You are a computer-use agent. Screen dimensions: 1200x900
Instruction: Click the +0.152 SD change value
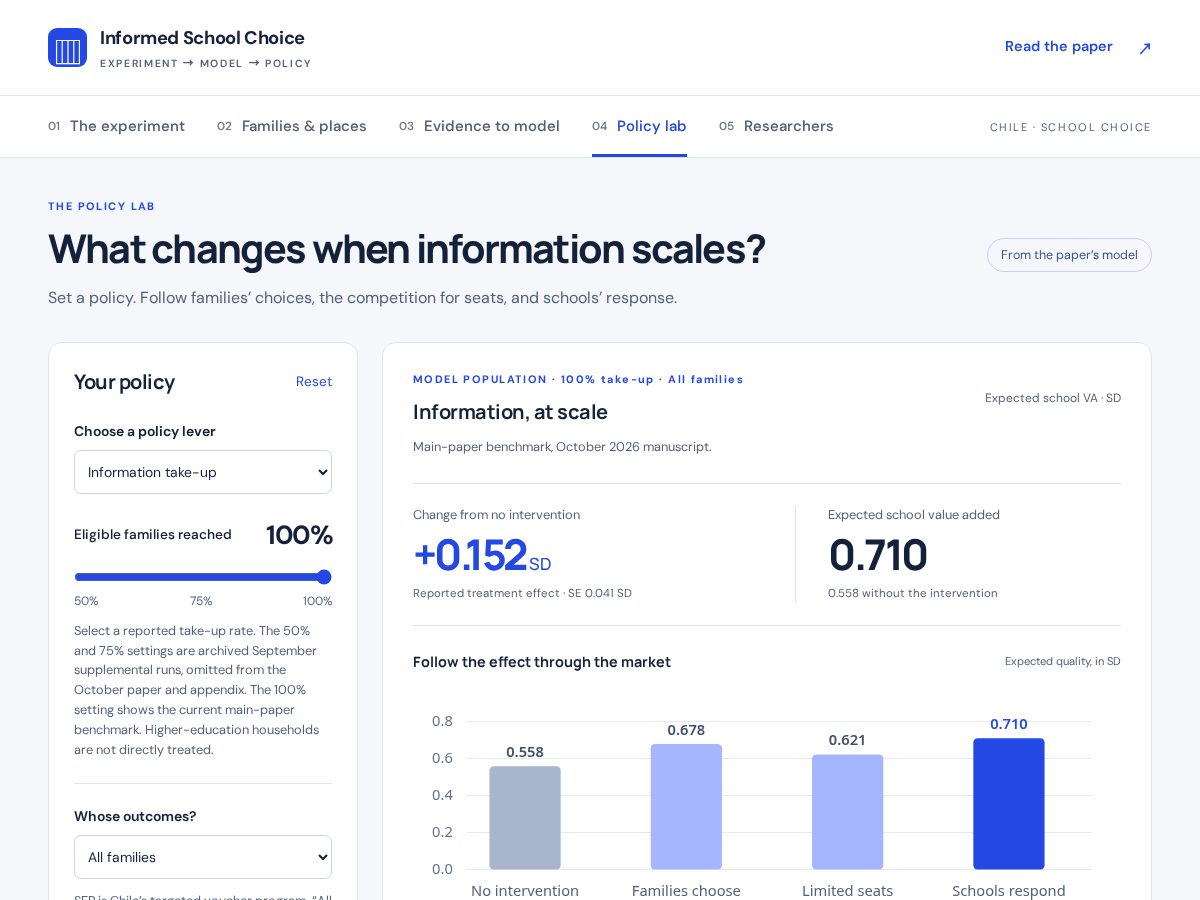[x=482, y=555]
